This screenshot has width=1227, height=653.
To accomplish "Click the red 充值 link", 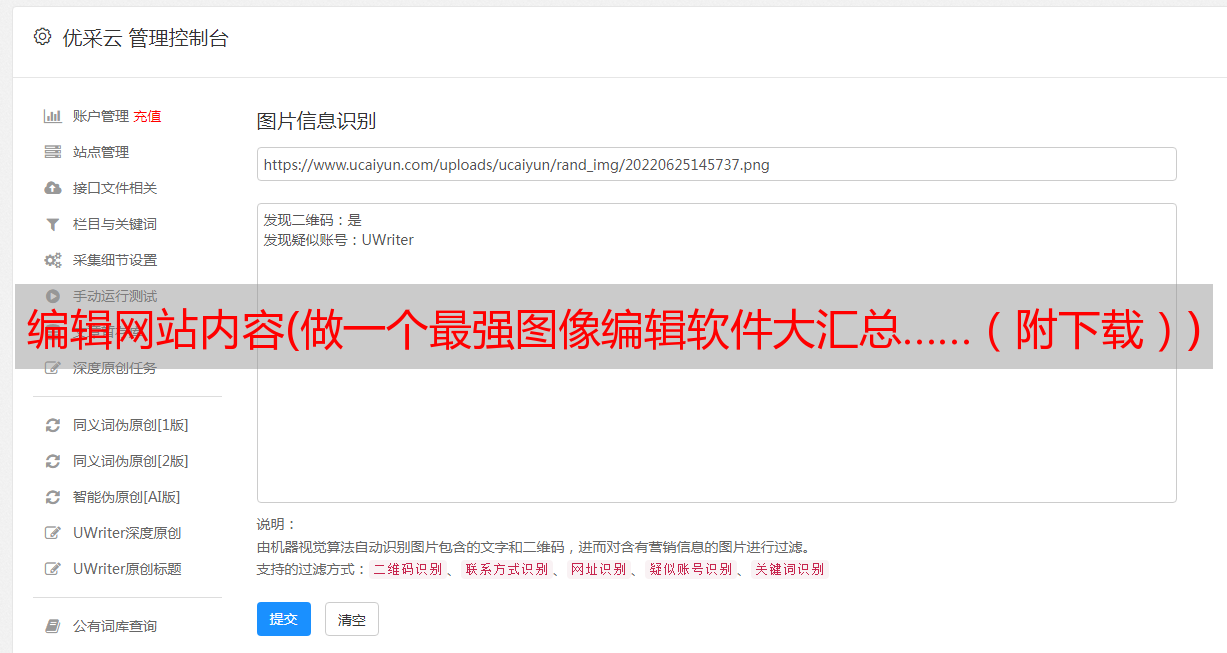I will click(147, 116).
